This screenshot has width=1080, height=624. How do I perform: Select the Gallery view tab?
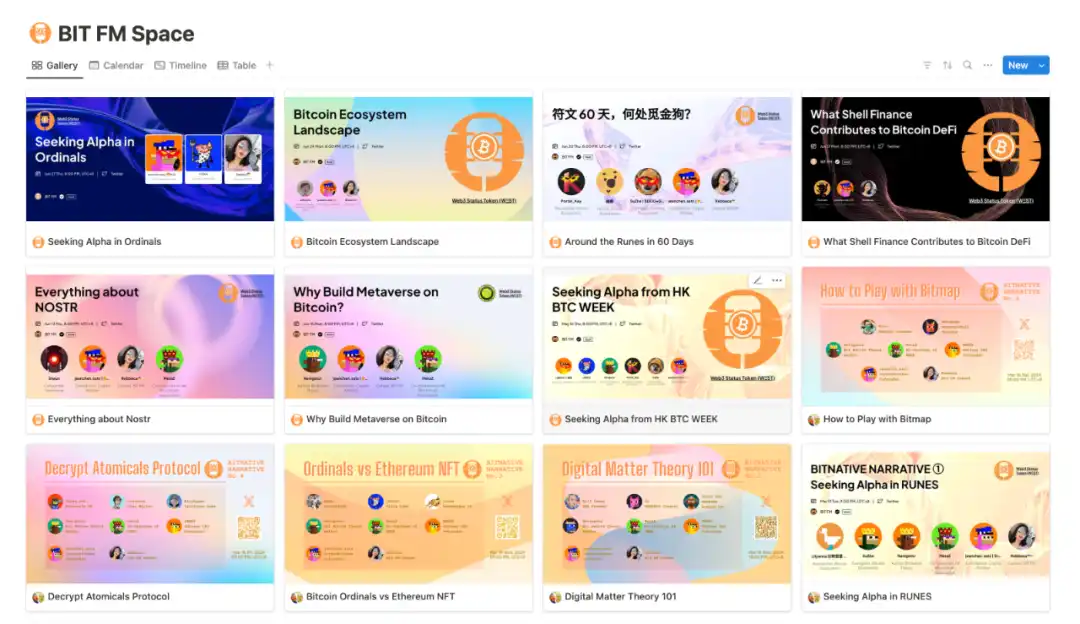pyautogui.click(x=54, y=65)
